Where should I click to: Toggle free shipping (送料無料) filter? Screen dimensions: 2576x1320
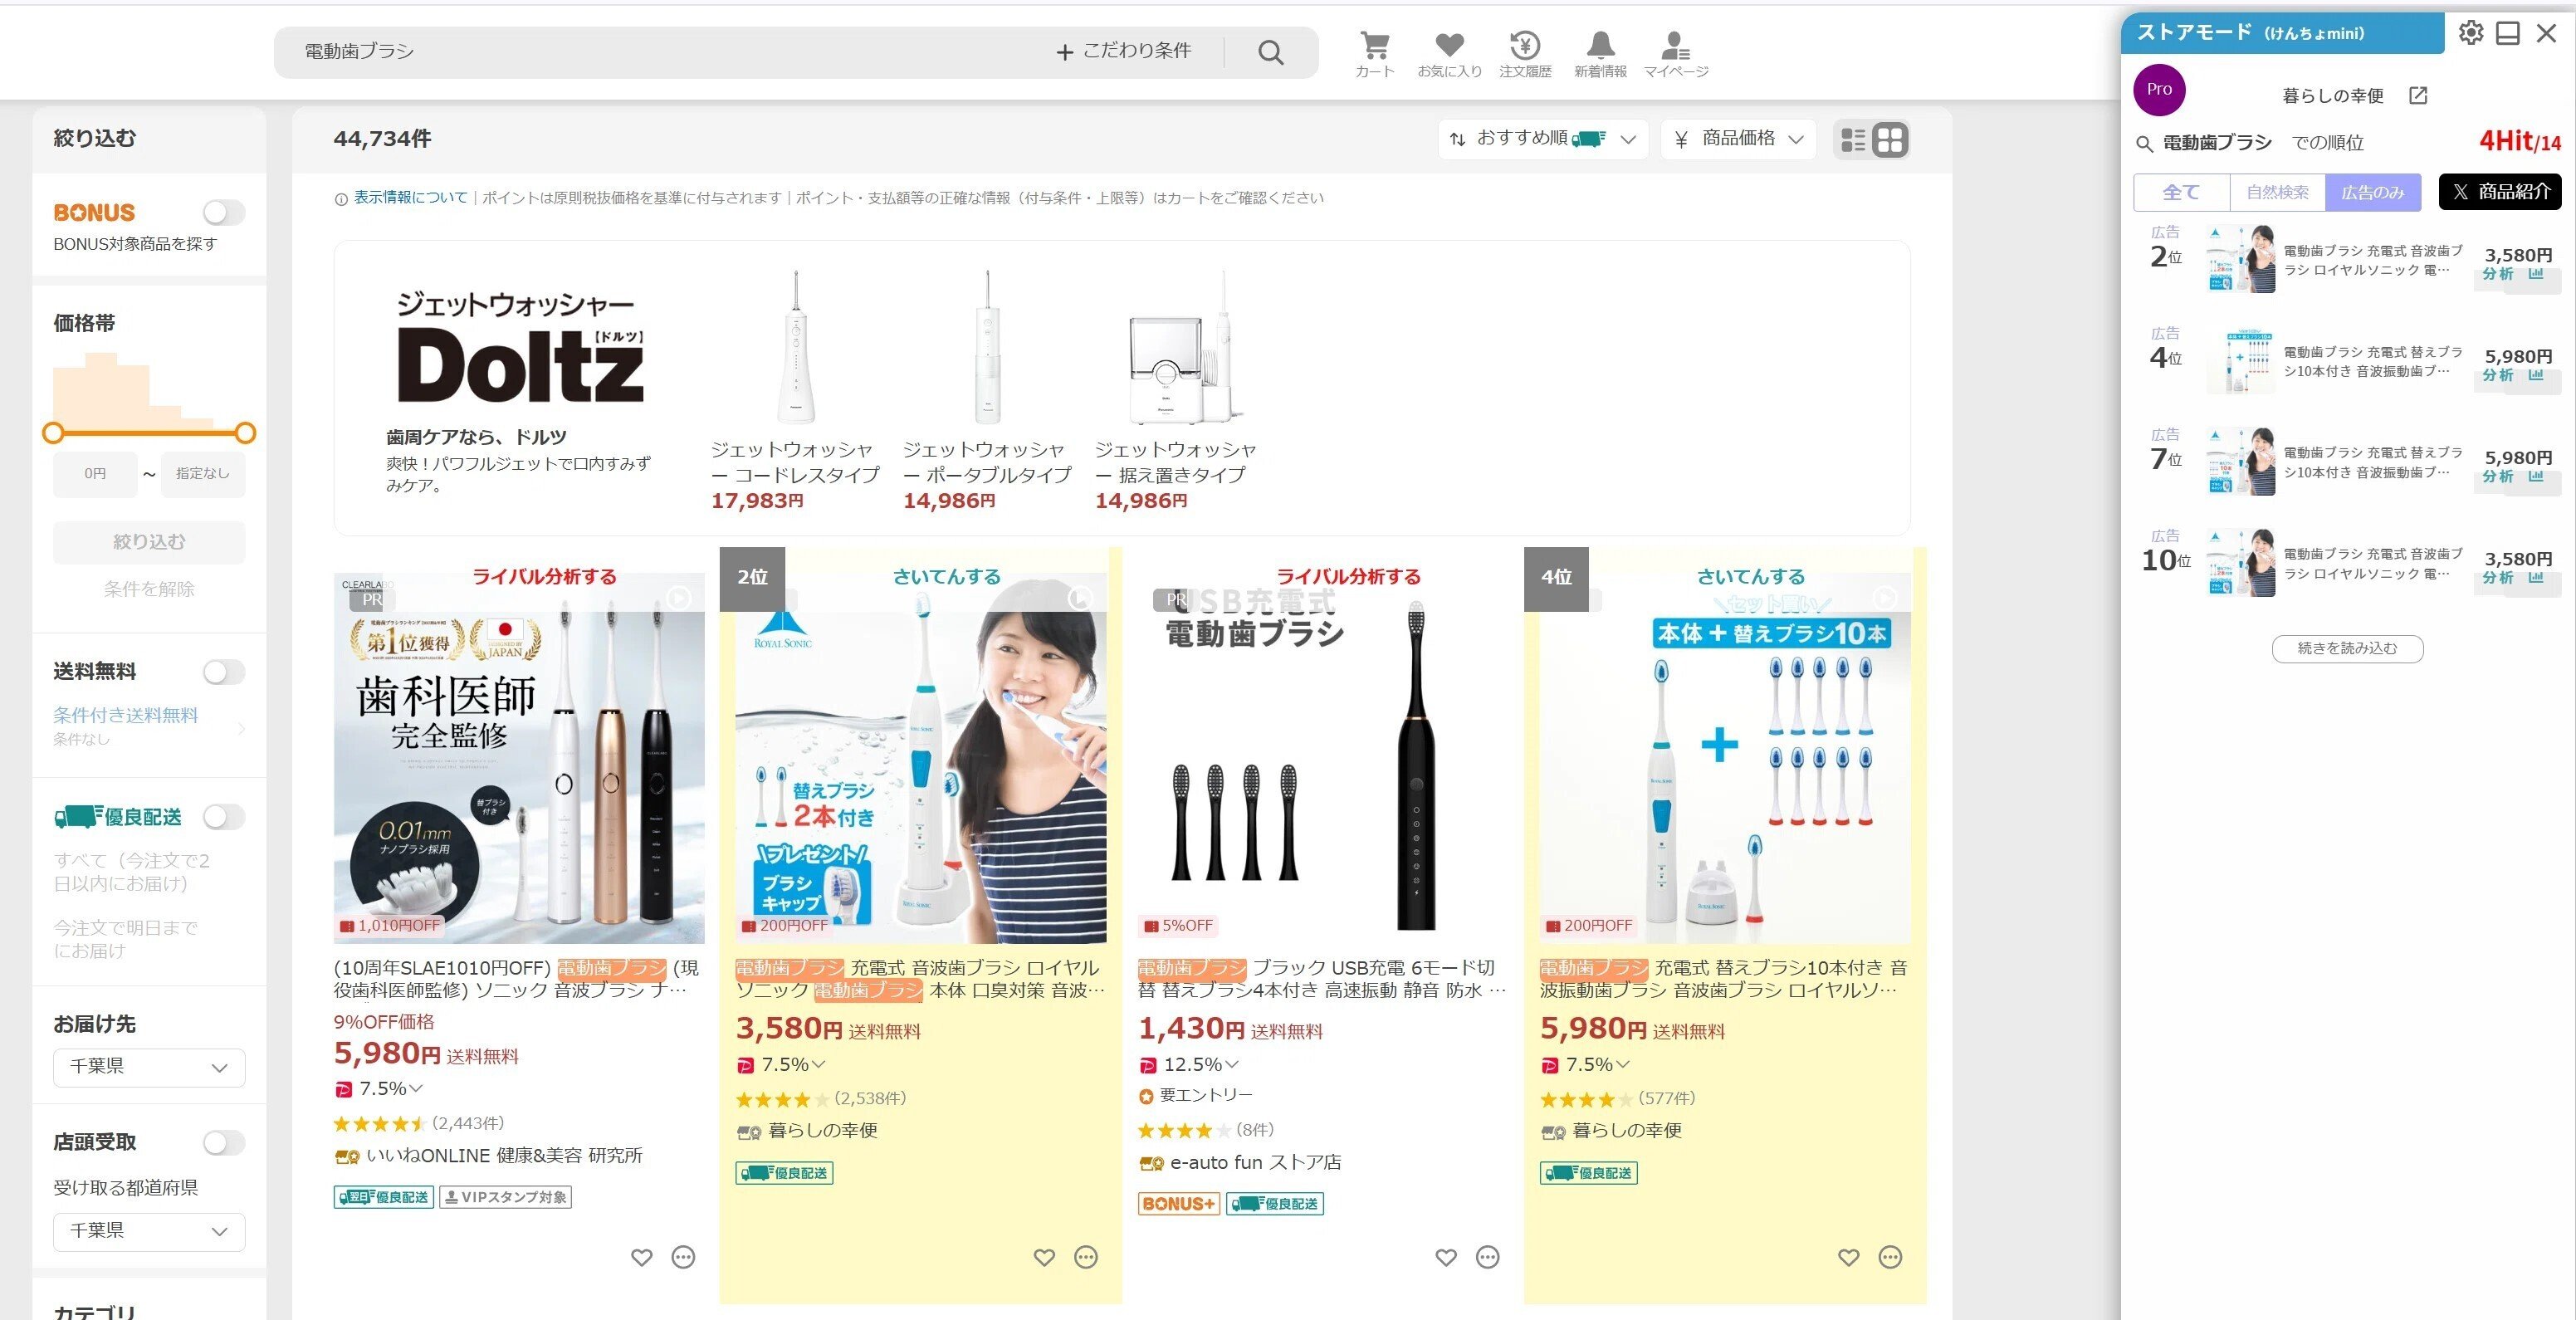click(224, 672)
